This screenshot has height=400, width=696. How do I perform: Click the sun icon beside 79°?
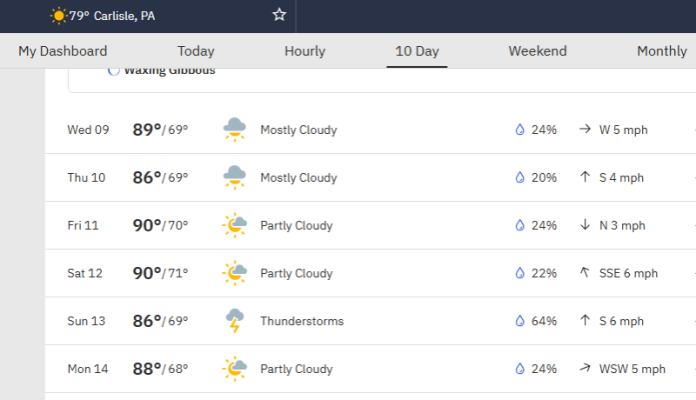(58, 16)
